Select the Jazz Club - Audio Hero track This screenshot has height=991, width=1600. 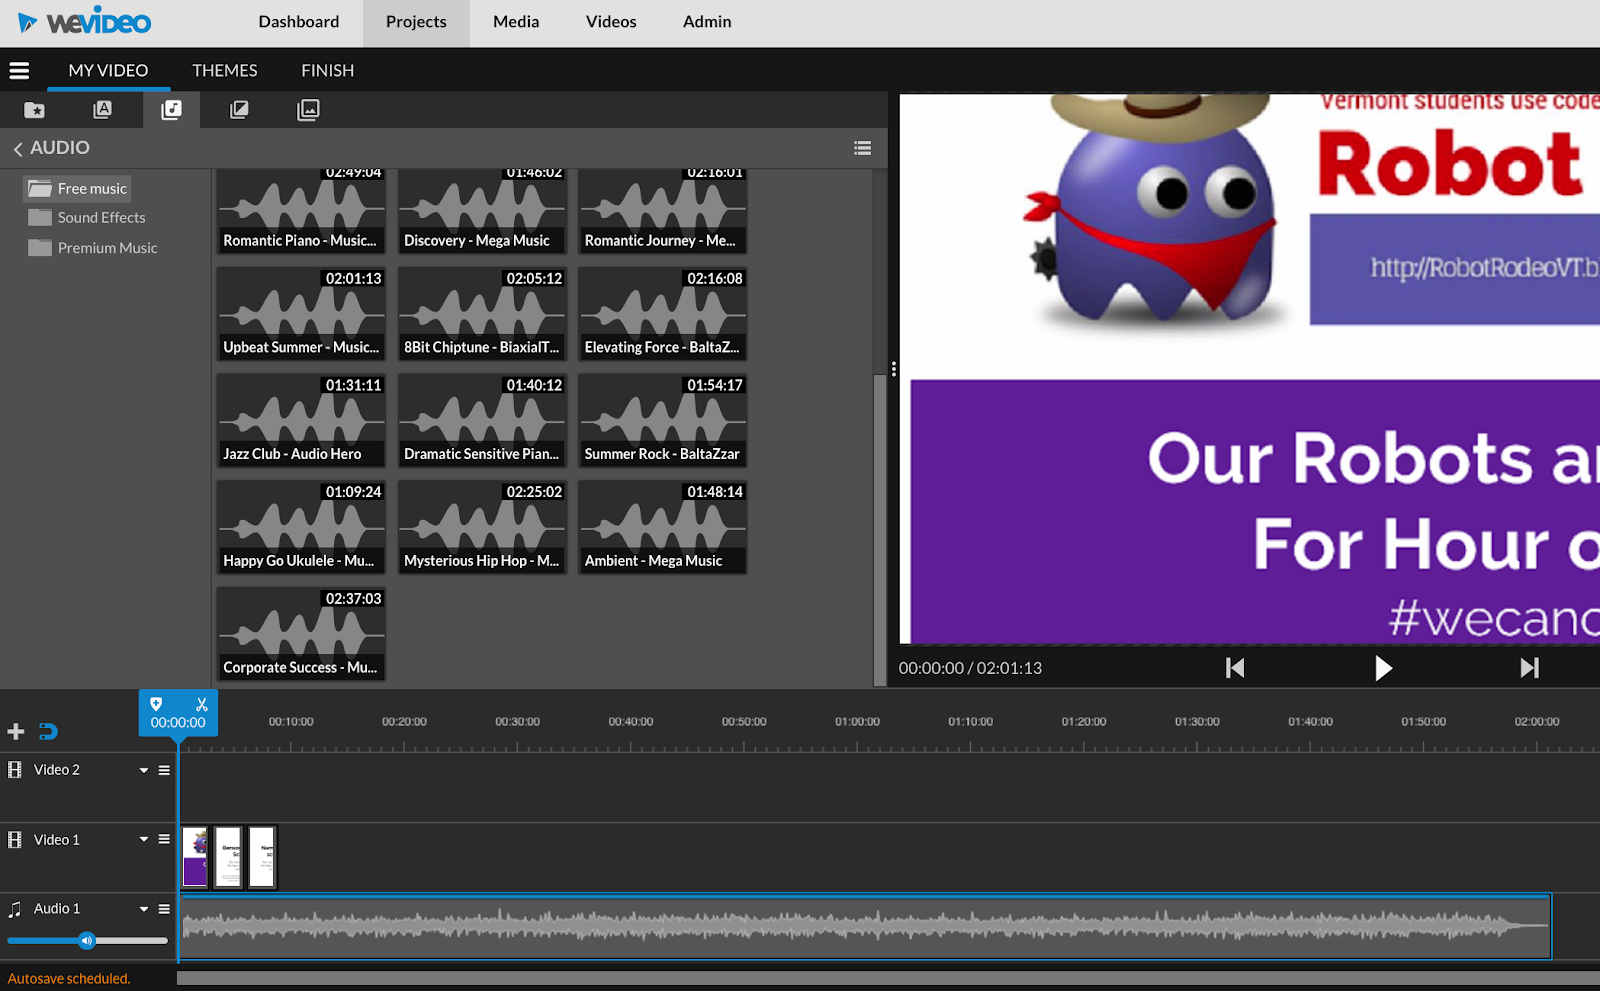pyautogui.click(x=301, y=420)
